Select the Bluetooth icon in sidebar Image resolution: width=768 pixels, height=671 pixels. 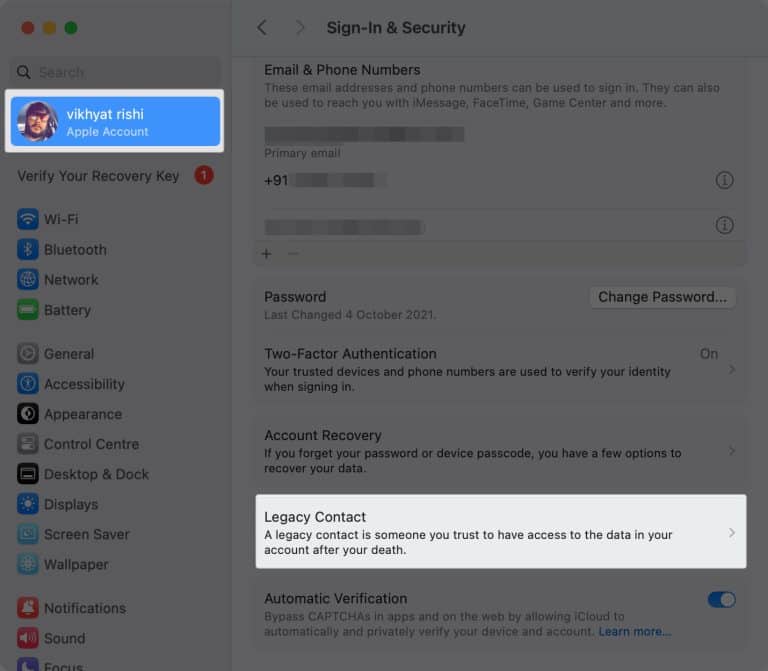(x=28, y=249)
